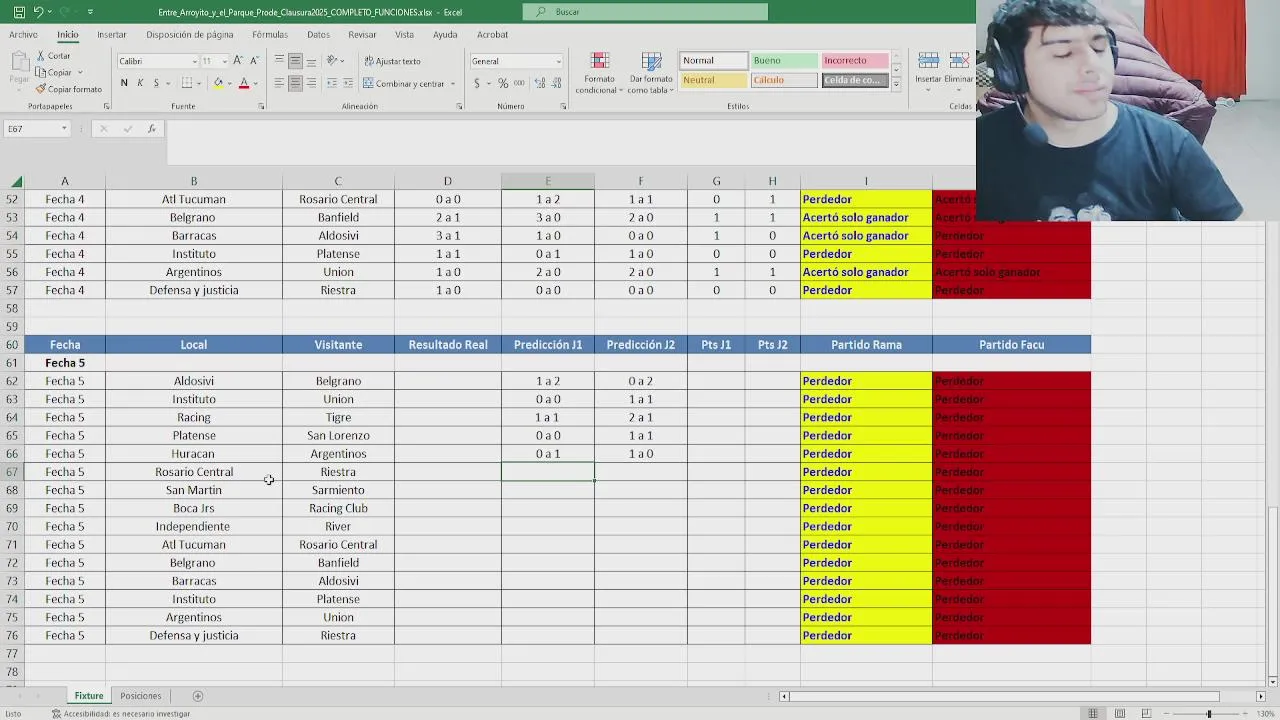Click in the Buscar search box
Image resolution: width=1280 pixels, height=720 pixels.
pos(645,12)
